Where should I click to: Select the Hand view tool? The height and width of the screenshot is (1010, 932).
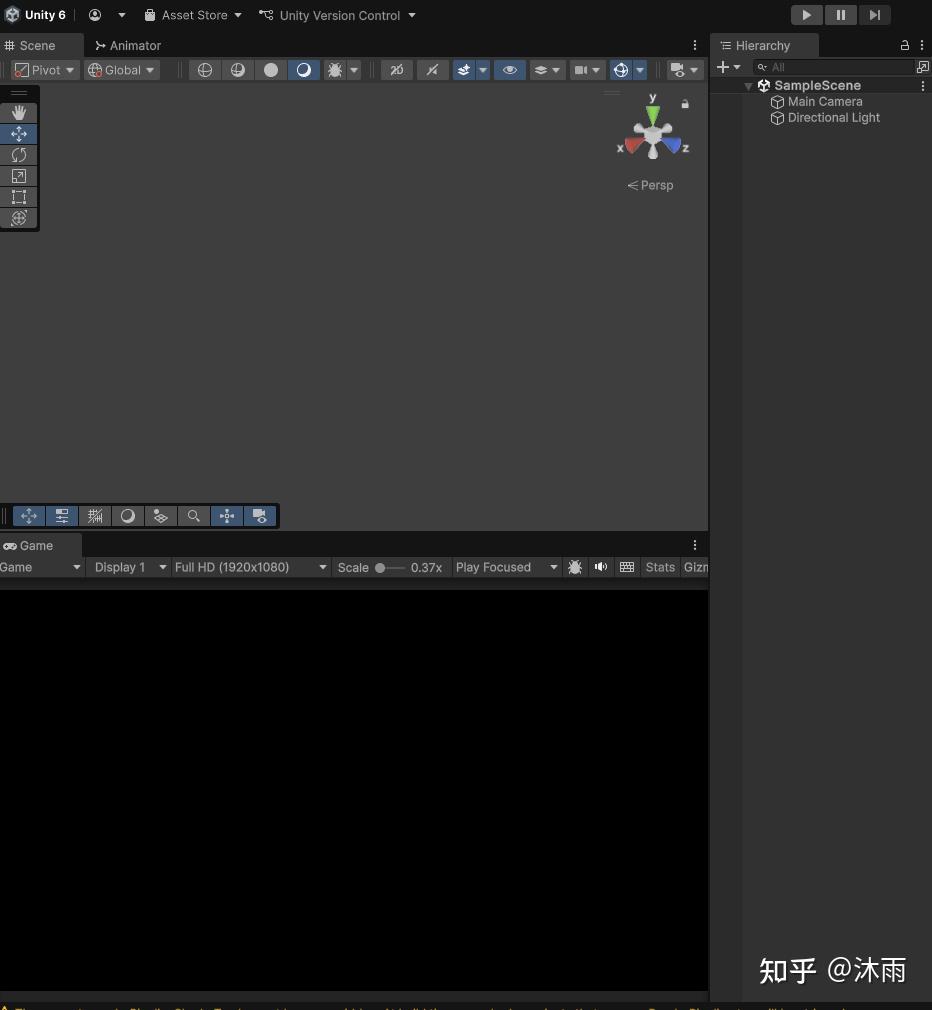[x=19, y=113]
